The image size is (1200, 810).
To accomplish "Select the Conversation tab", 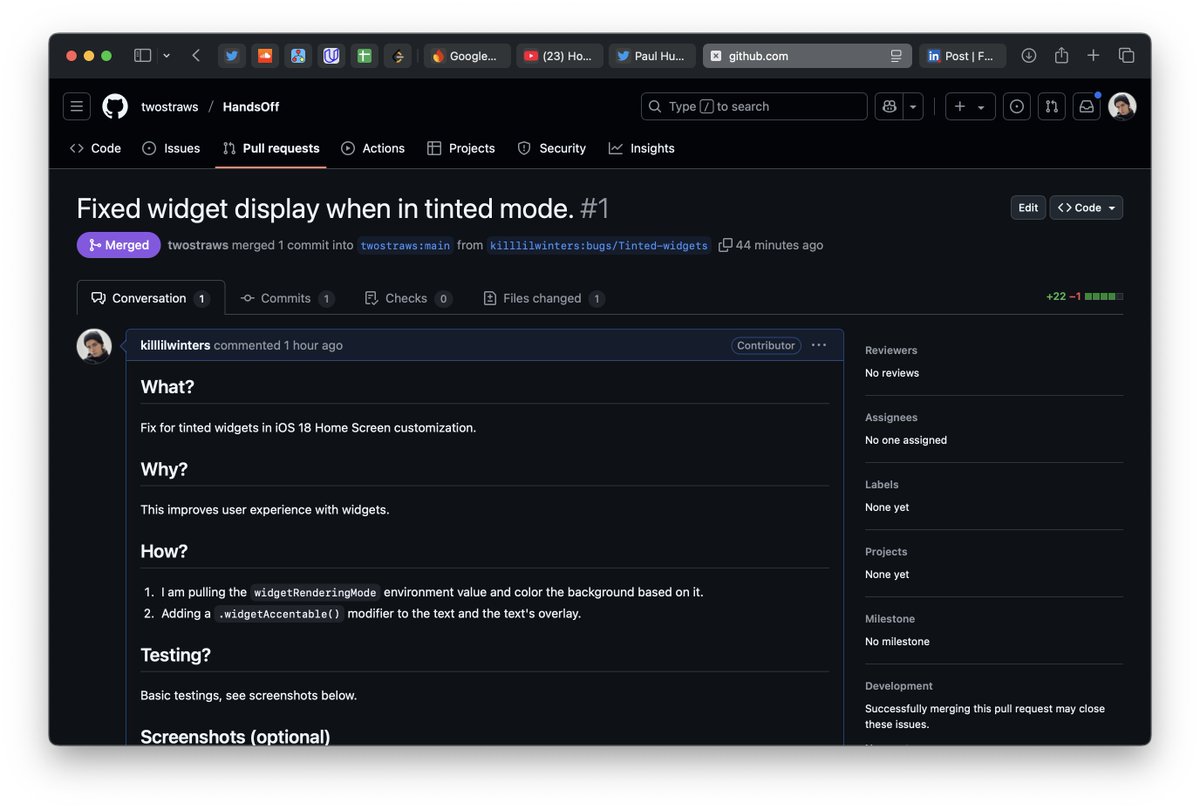I will point(151,298).
